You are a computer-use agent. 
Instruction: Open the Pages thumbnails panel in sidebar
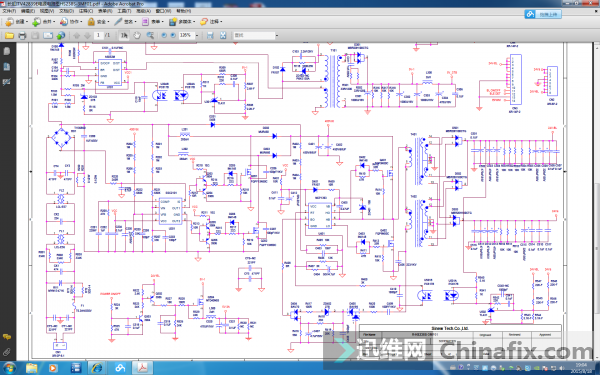tap(7, 51)
